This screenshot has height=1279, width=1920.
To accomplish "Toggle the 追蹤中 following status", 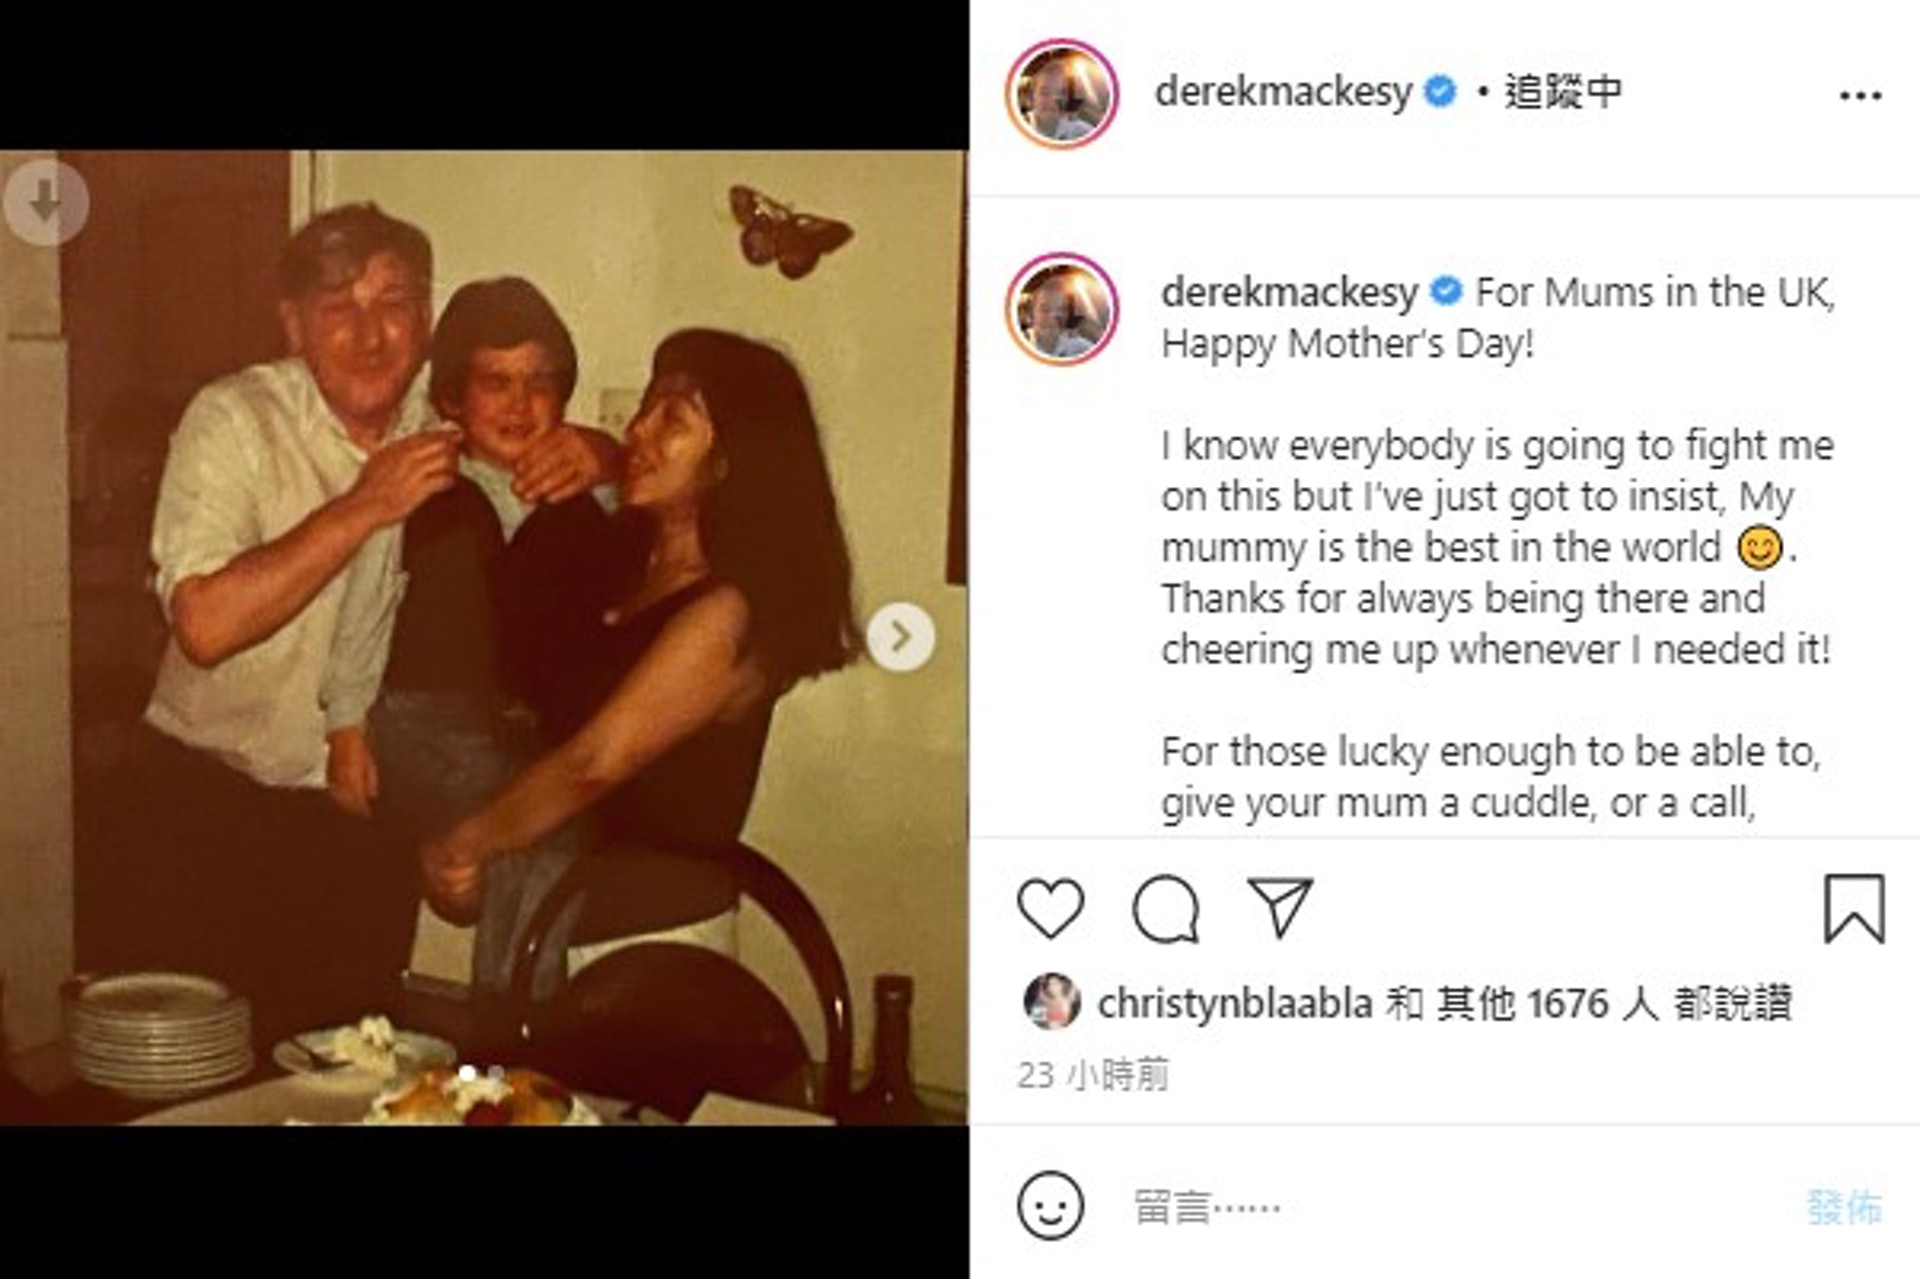I will [x=1563, y=92].
